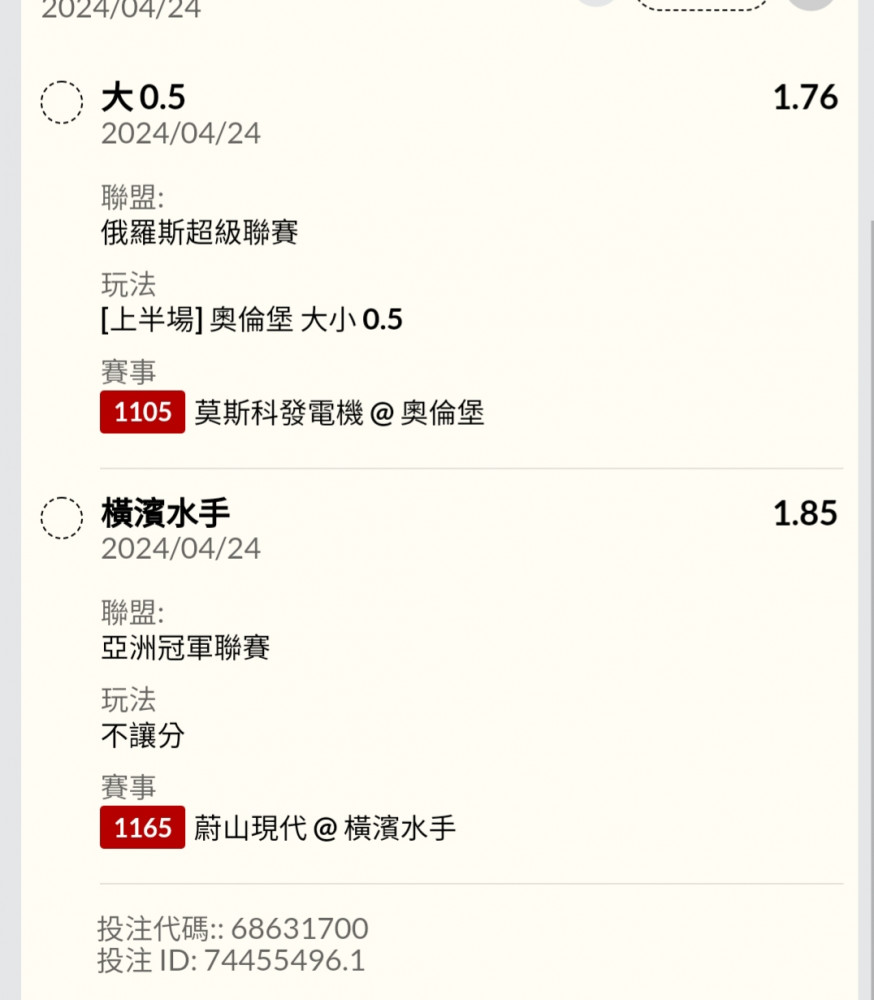Screen dimensions: 874x1000
Task: Click the 不讓分 play type text
Action: [x=143, y=736]
